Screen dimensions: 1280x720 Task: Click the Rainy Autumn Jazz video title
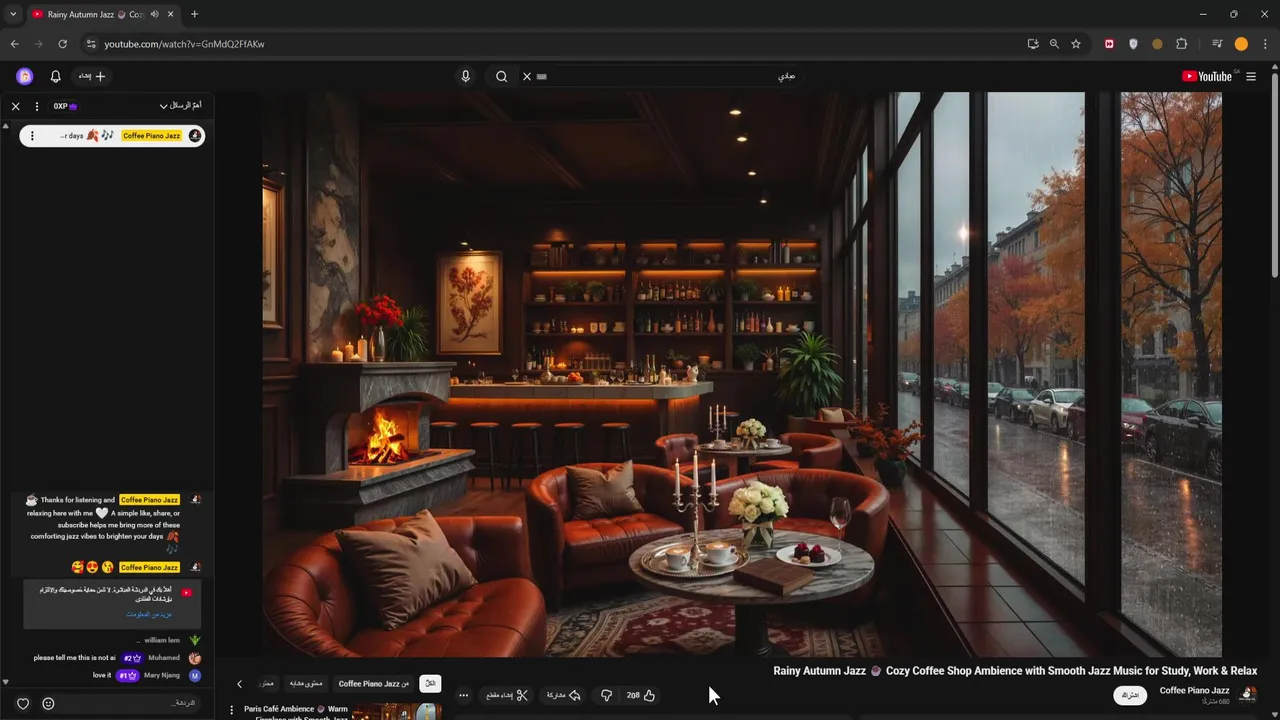coord(1015,671)
